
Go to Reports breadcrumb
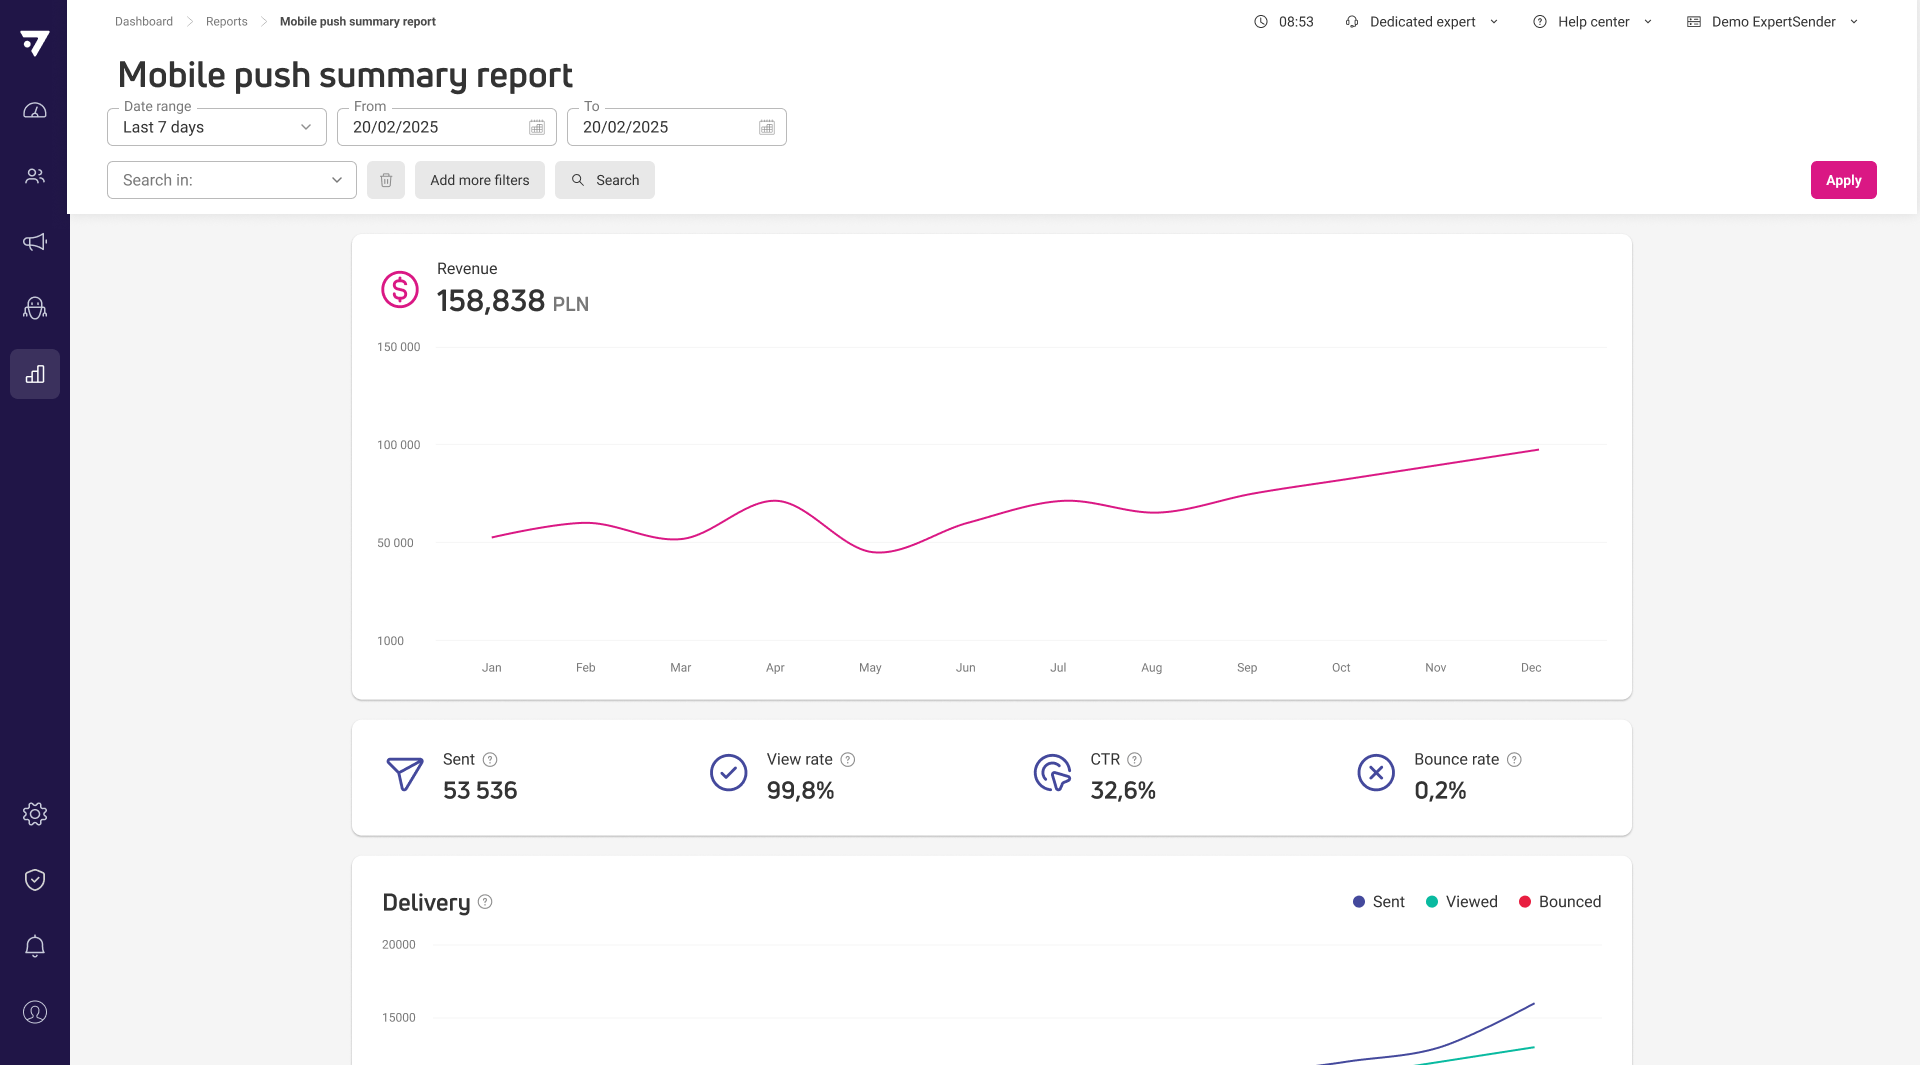coord(227,22)
